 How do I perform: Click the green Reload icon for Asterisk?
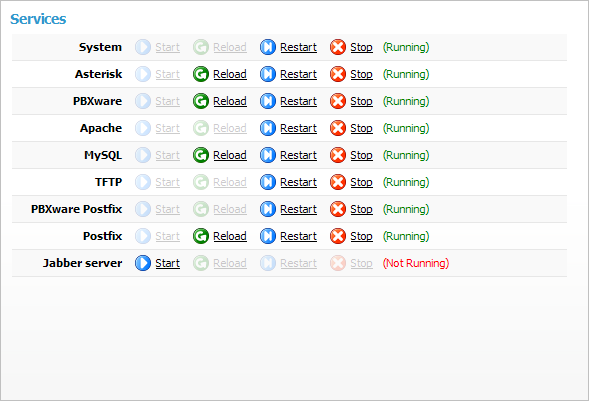coord(201,74)
